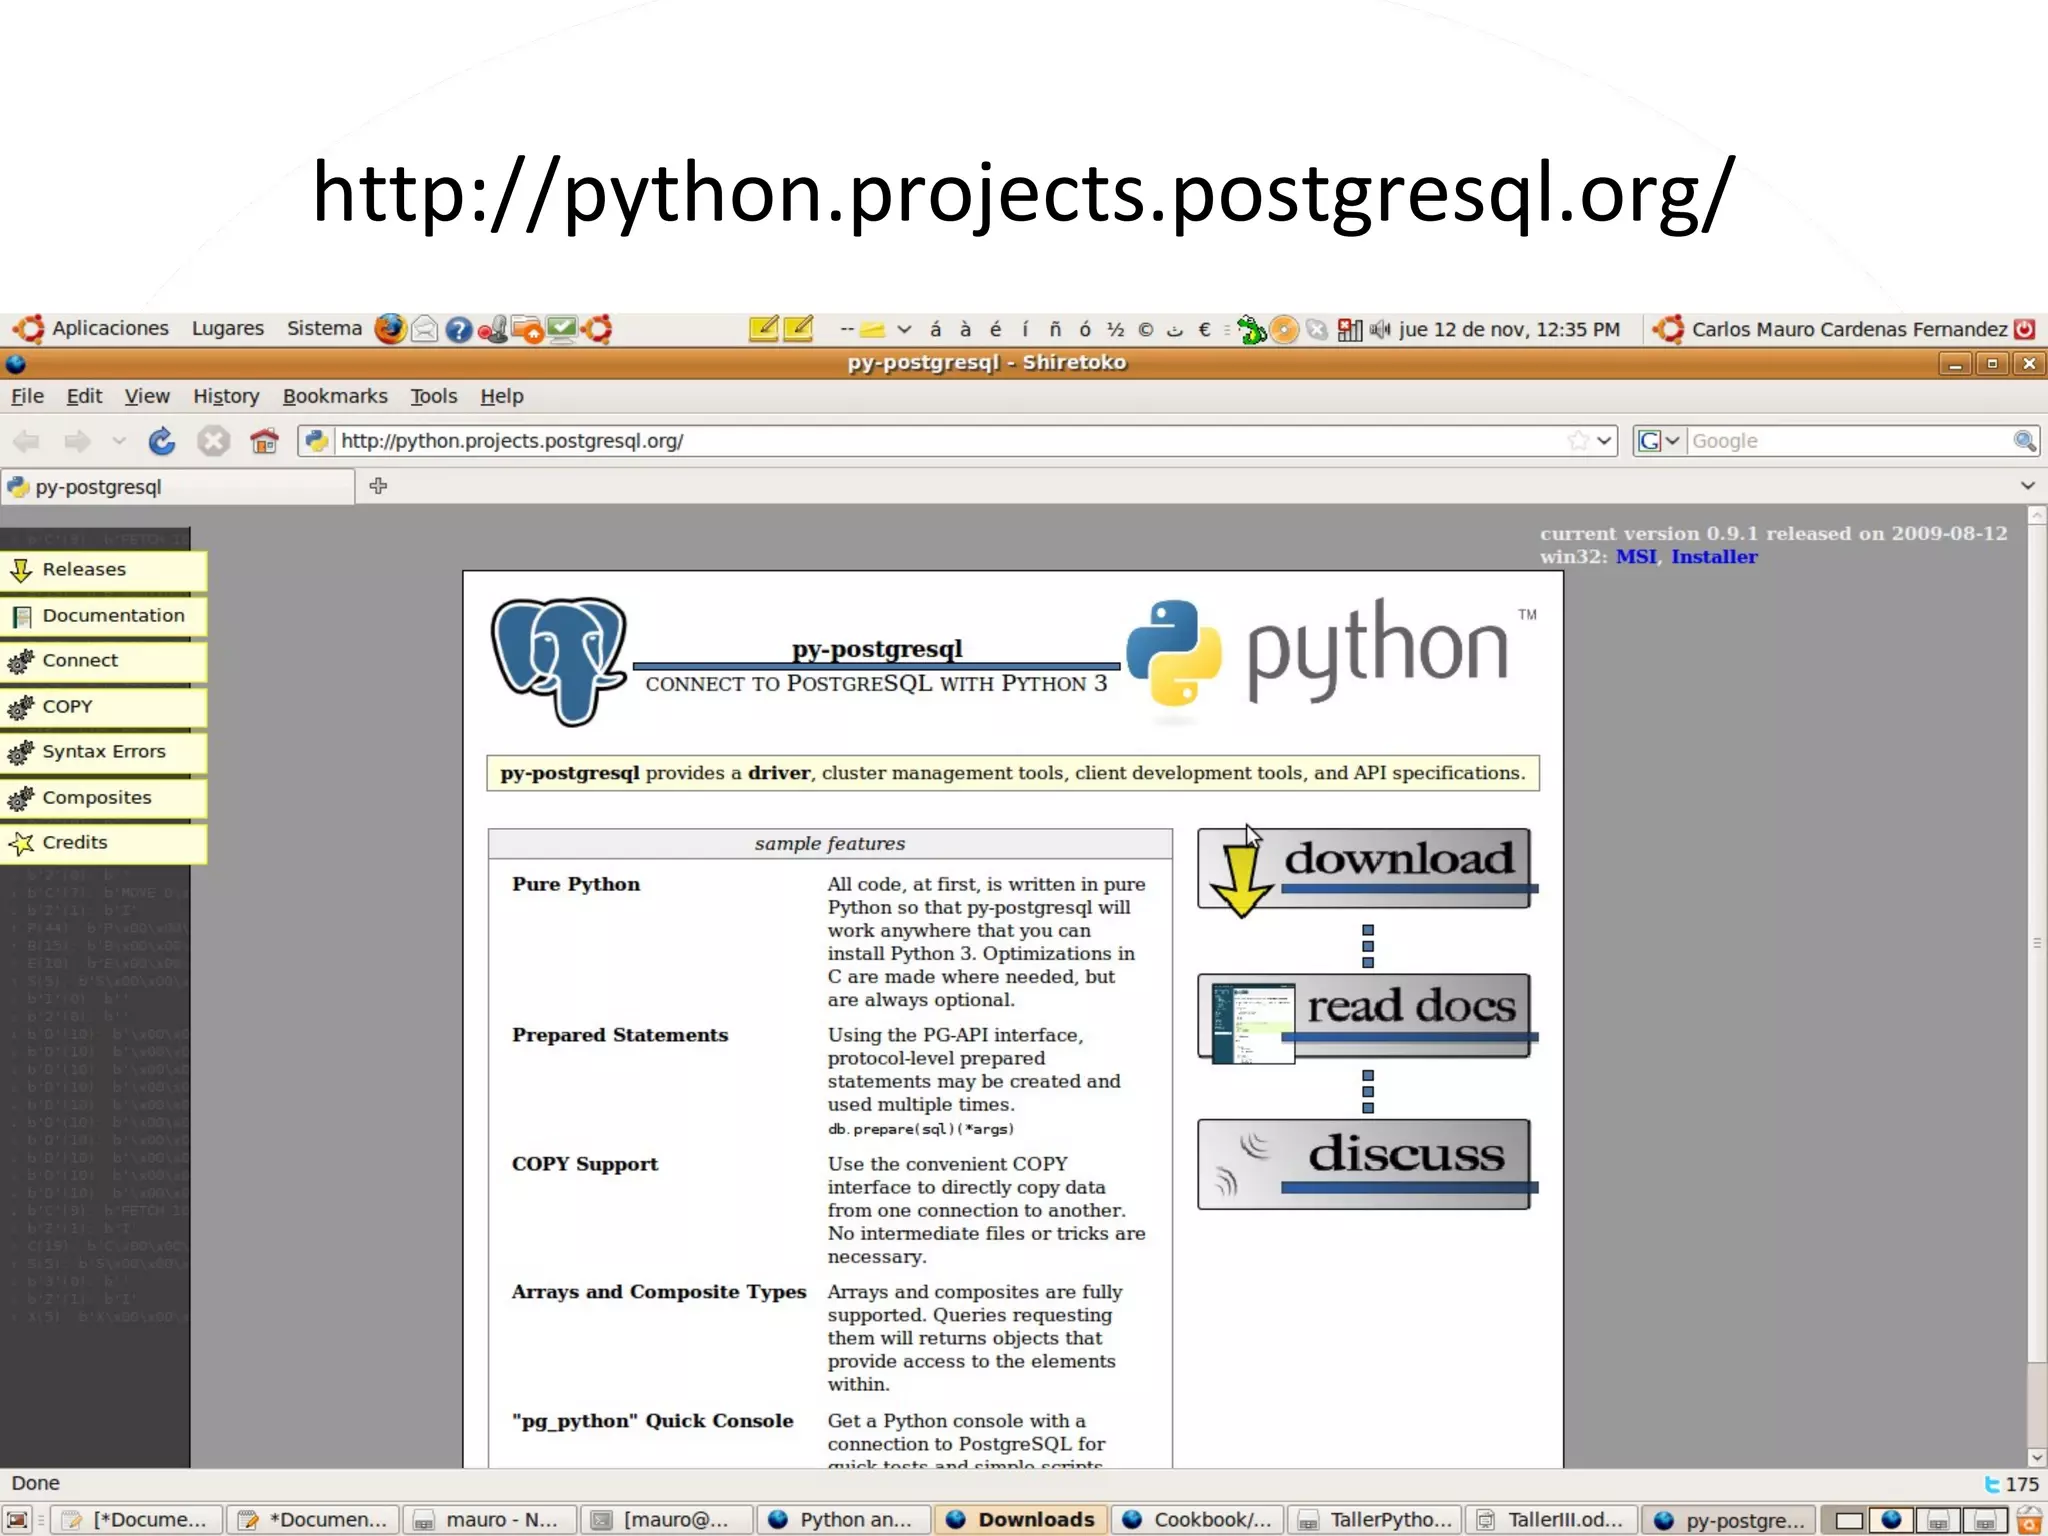This screenshot has height=1536, width=2048.
Task: Open the Help question mark launcher
Action: (458, 329)
